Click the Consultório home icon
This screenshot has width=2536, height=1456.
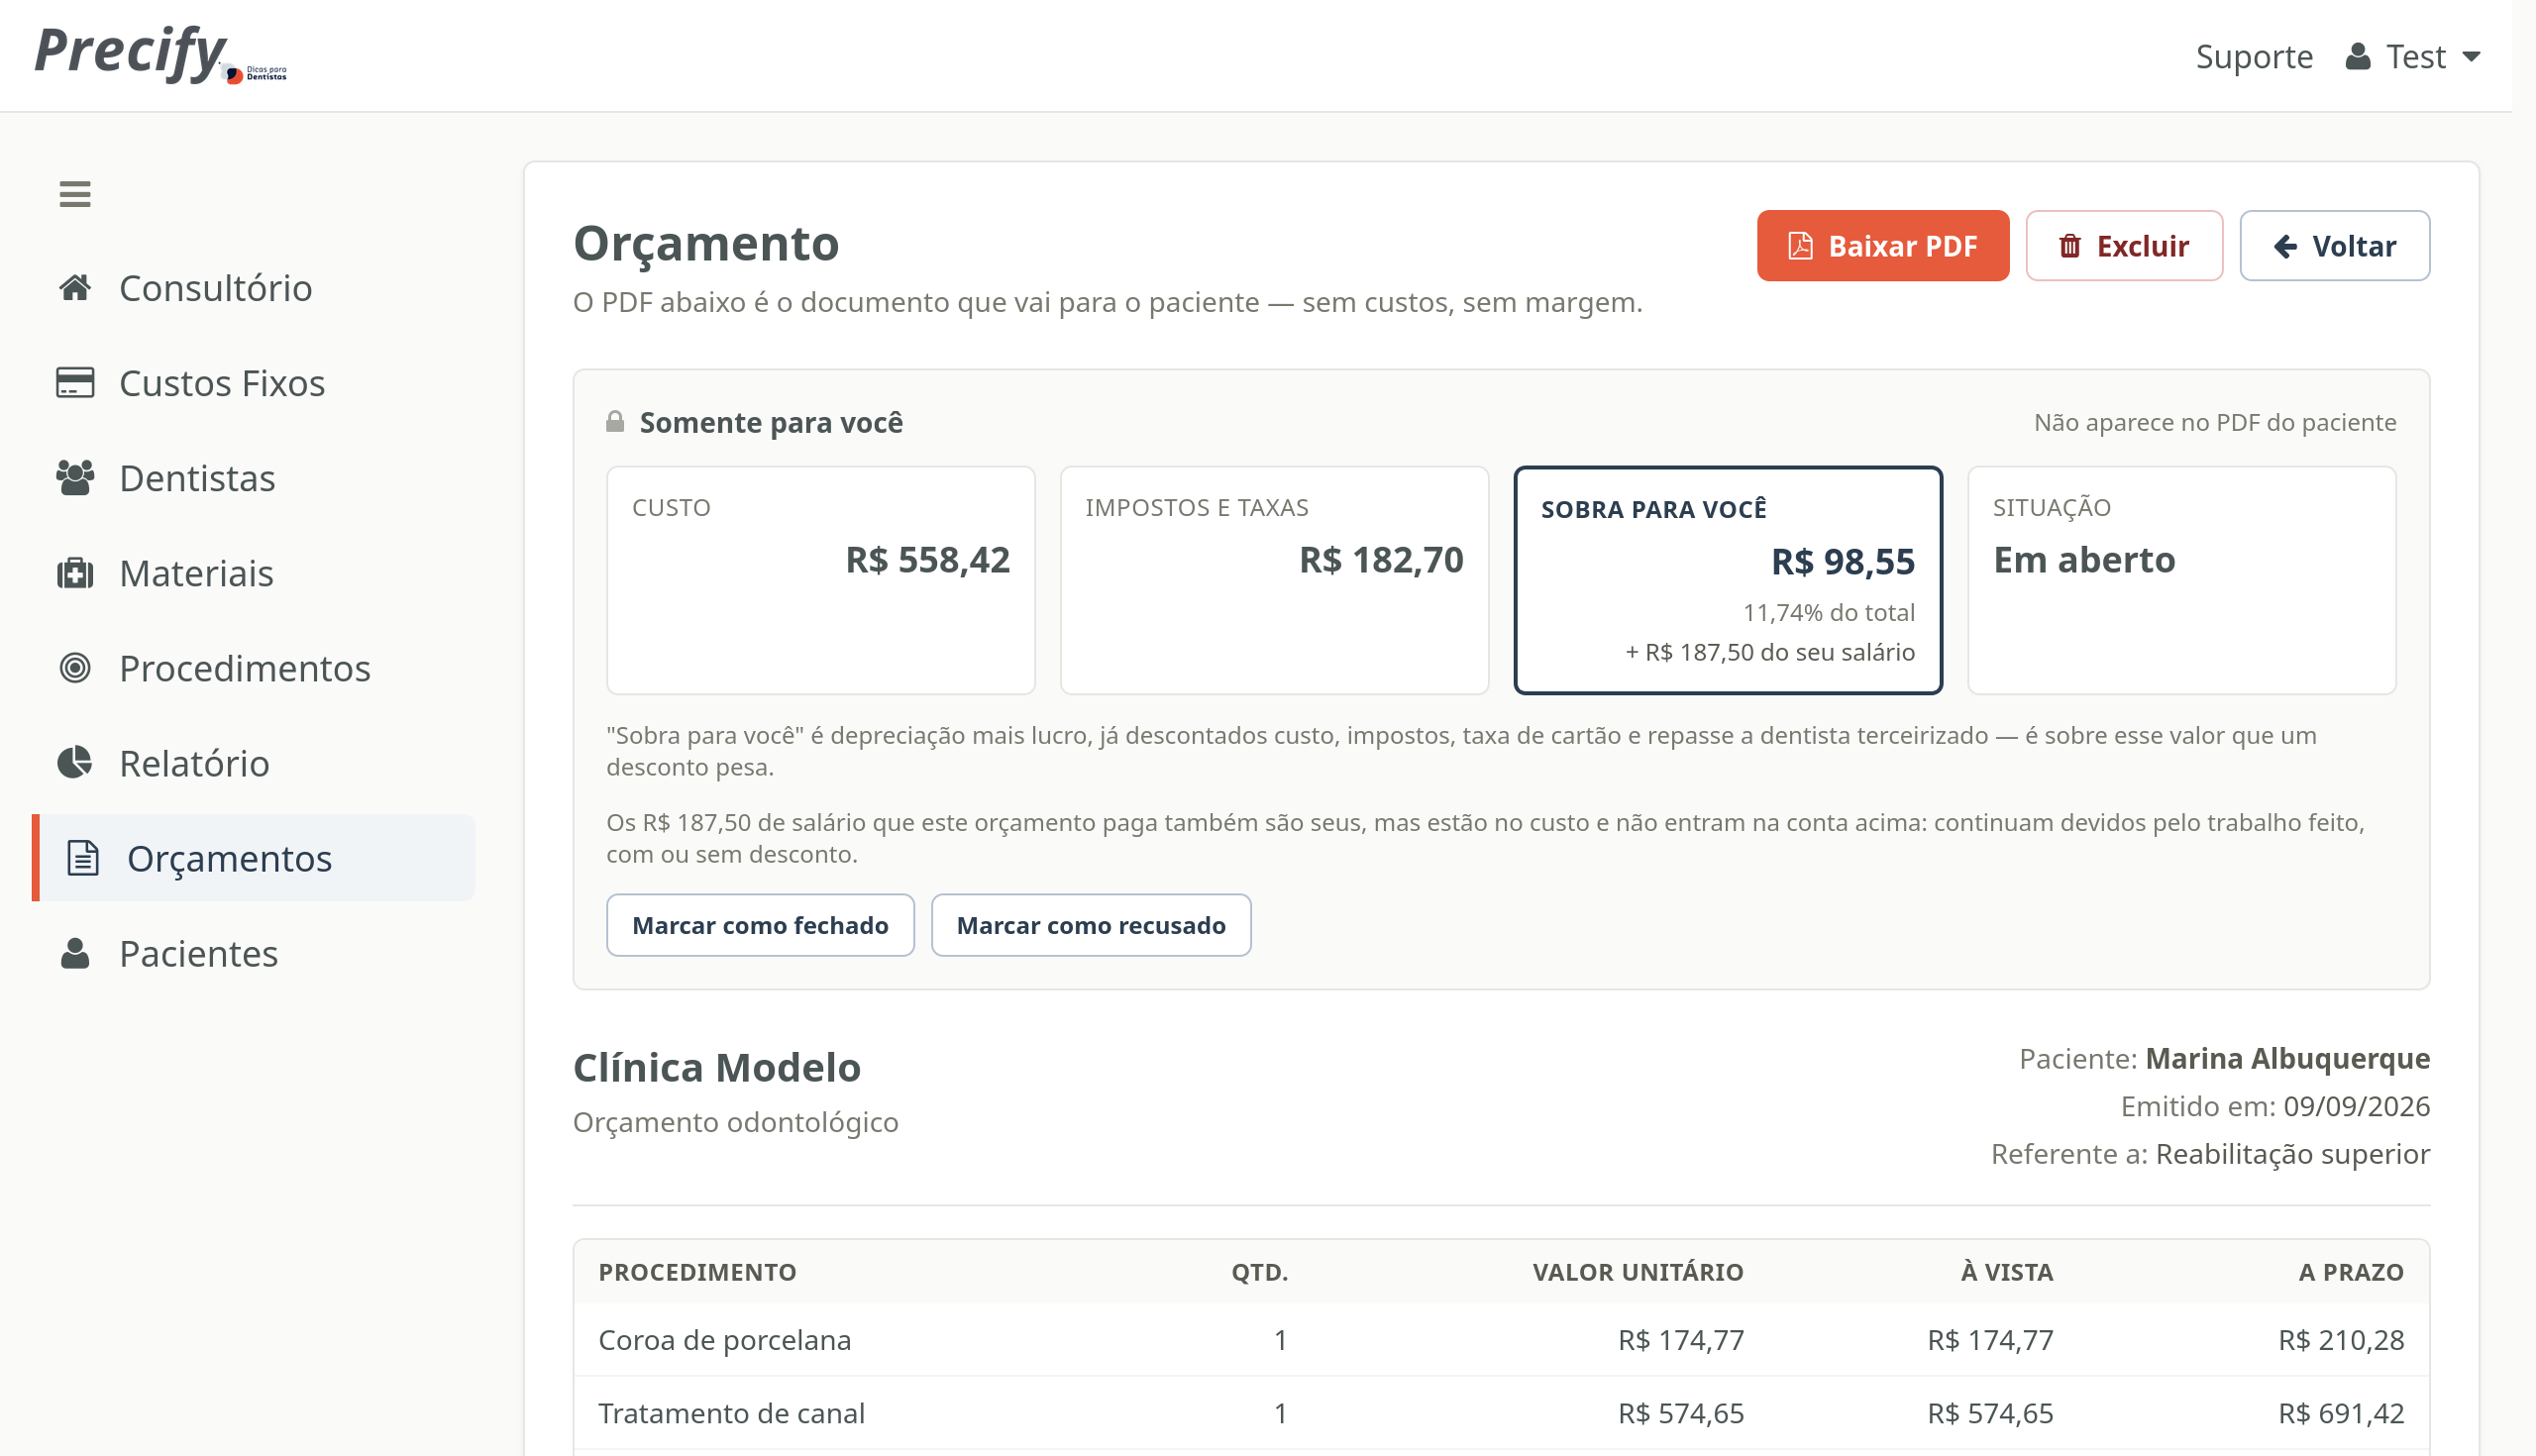tap(75, 288)
